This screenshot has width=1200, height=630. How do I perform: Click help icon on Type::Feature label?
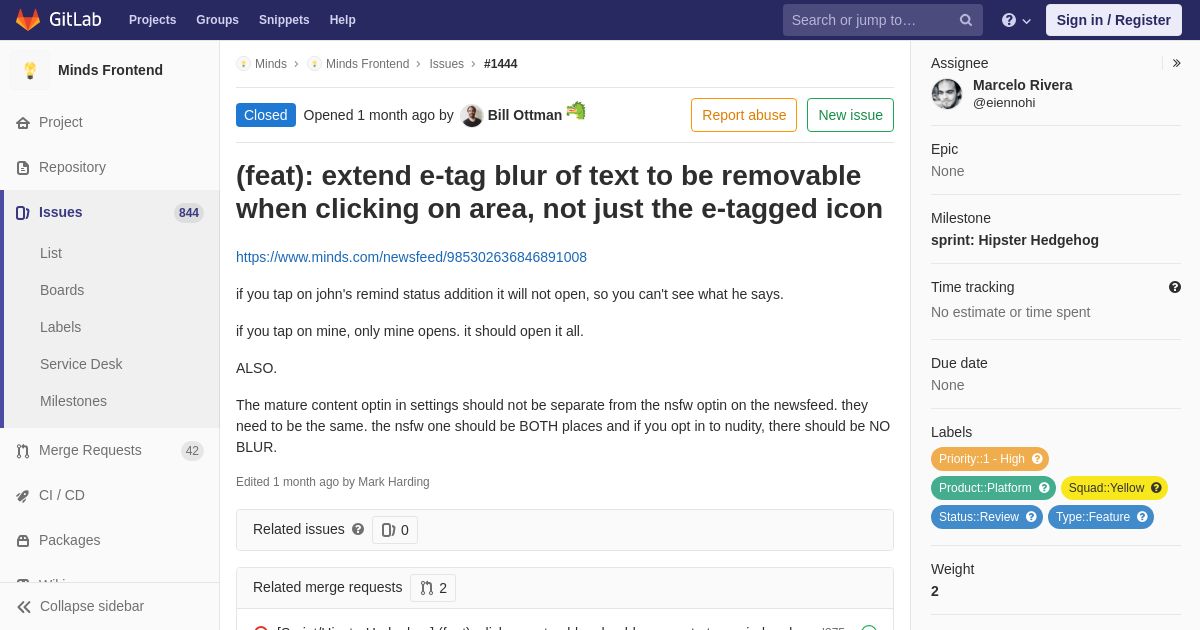click(1142, 517)
